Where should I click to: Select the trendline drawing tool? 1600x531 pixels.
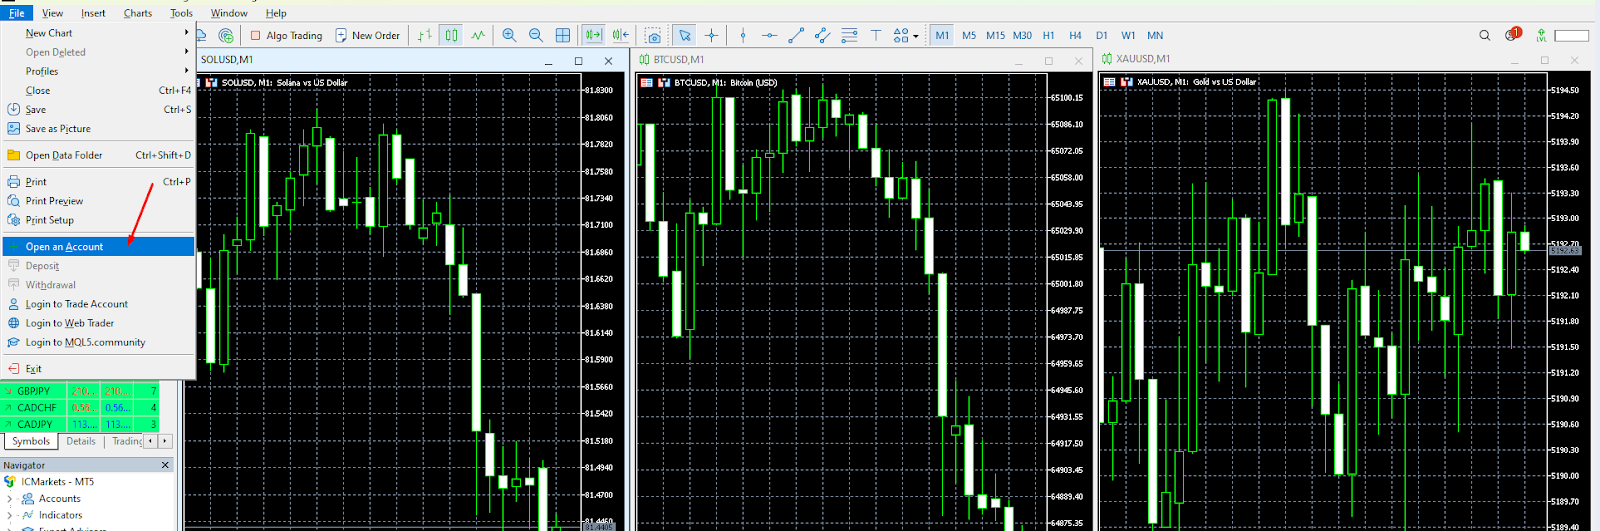tap(796, 35)
